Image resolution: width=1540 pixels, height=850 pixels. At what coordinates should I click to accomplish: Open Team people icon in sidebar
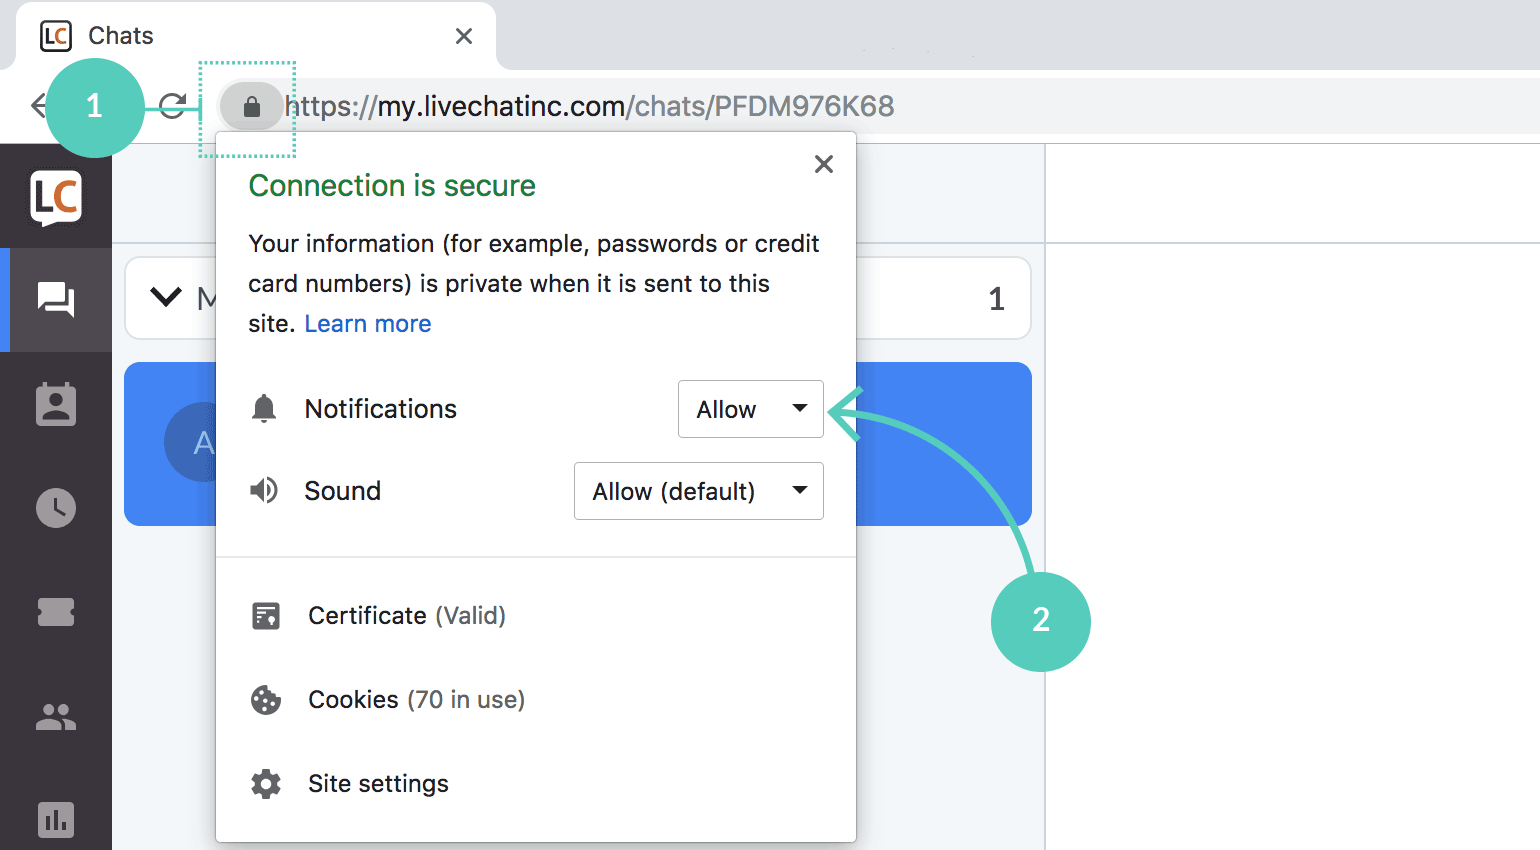click(56, 717)
